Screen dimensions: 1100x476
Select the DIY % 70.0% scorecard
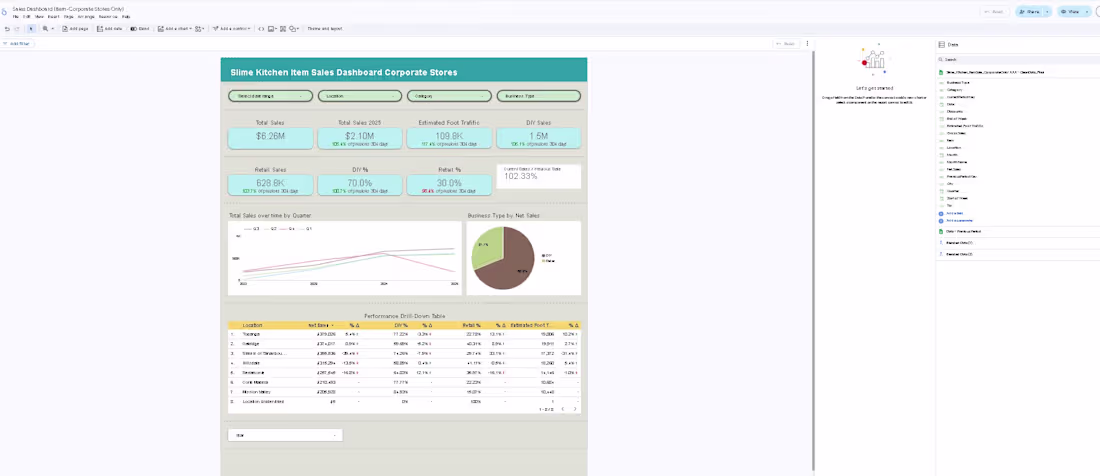(360, 184)
